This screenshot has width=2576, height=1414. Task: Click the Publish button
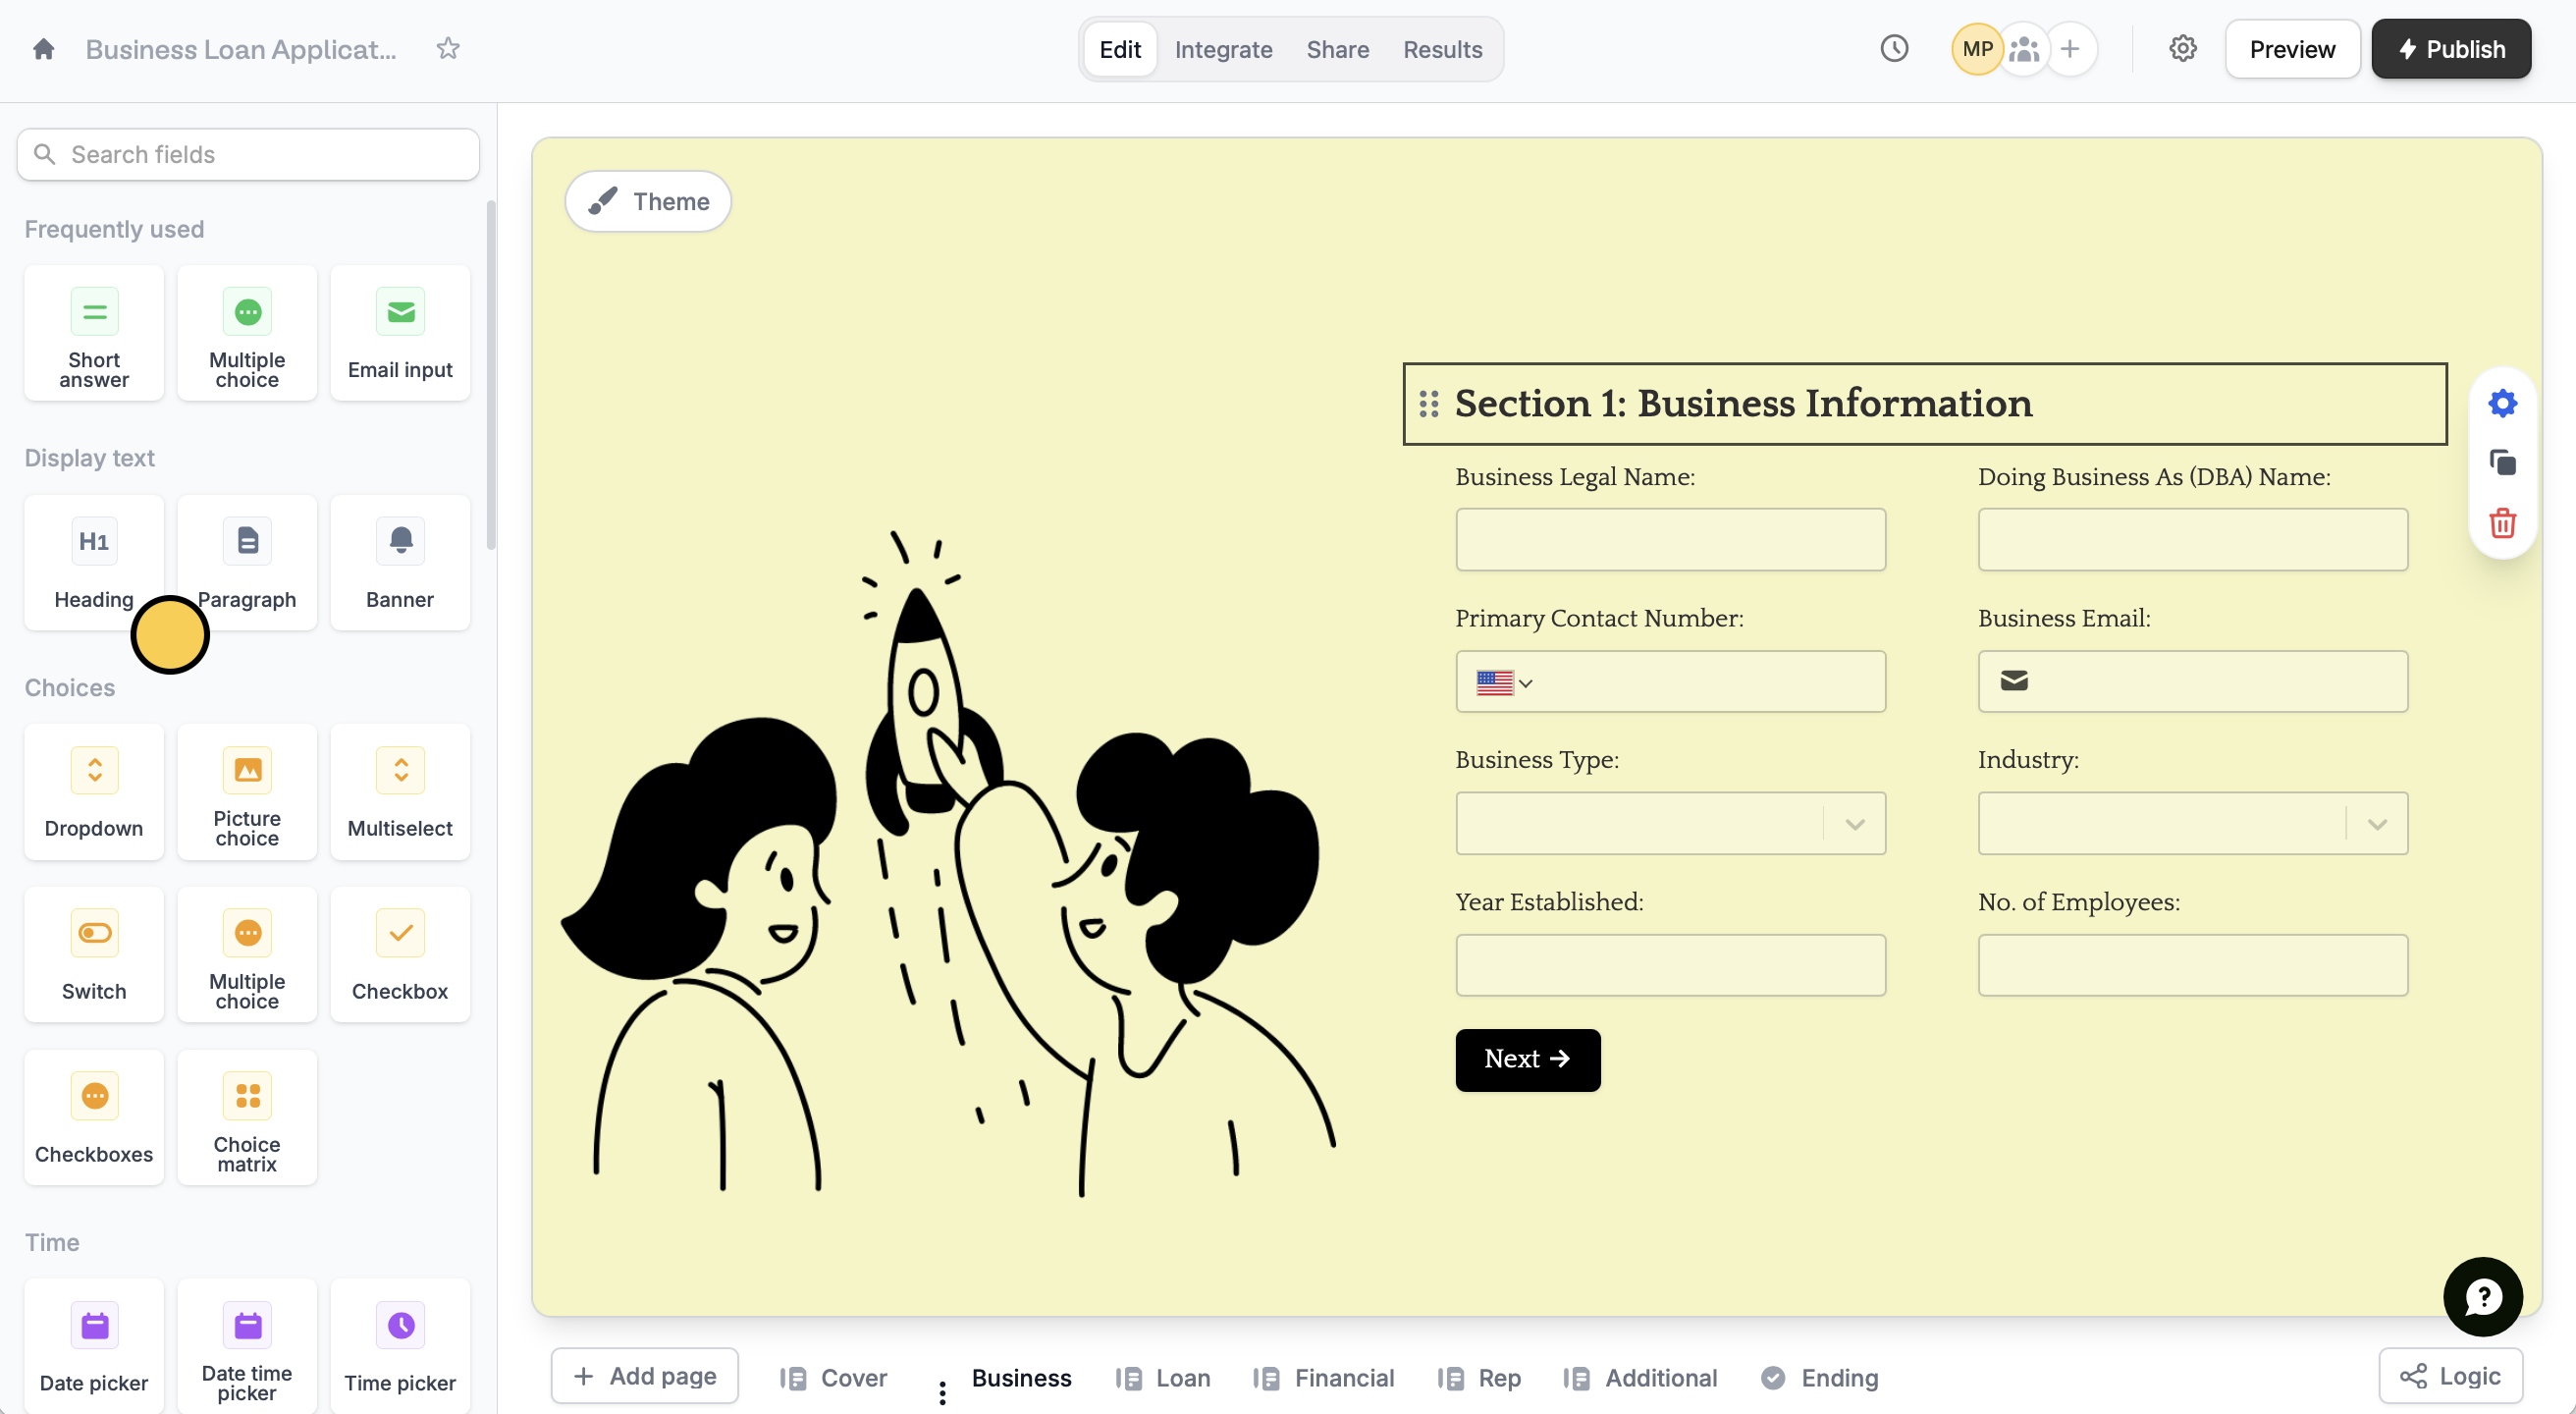[2450, 49]
